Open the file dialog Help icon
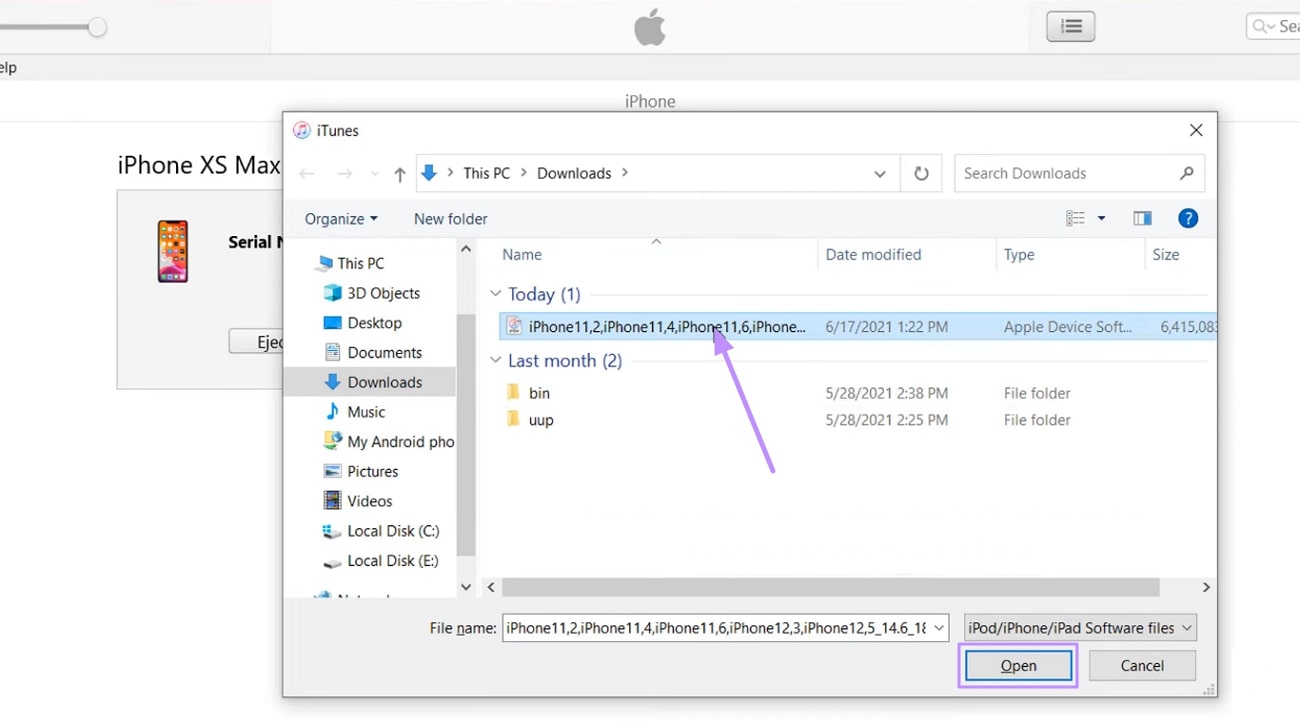The image size is (1300, 724). (1188, 218)
